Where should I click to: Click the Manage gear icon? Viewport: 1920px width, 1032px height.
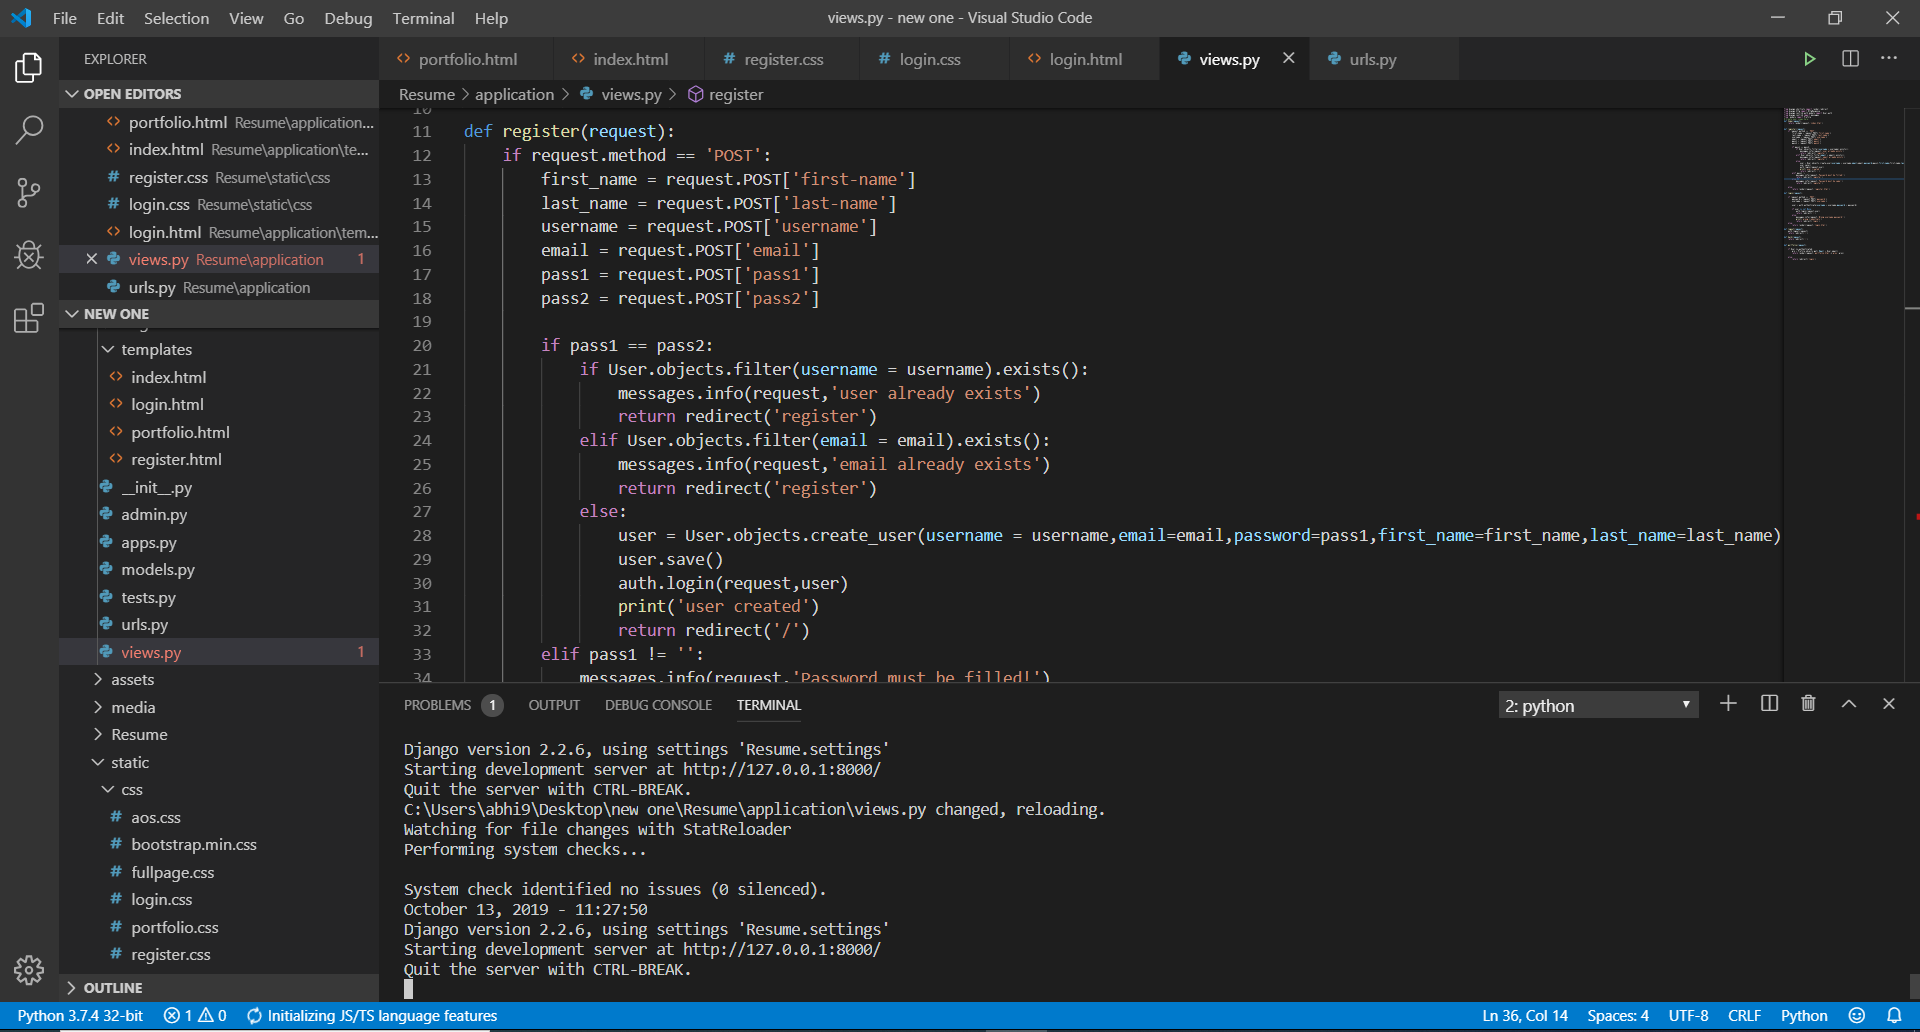pyautogui.click(x=29, y=969)
